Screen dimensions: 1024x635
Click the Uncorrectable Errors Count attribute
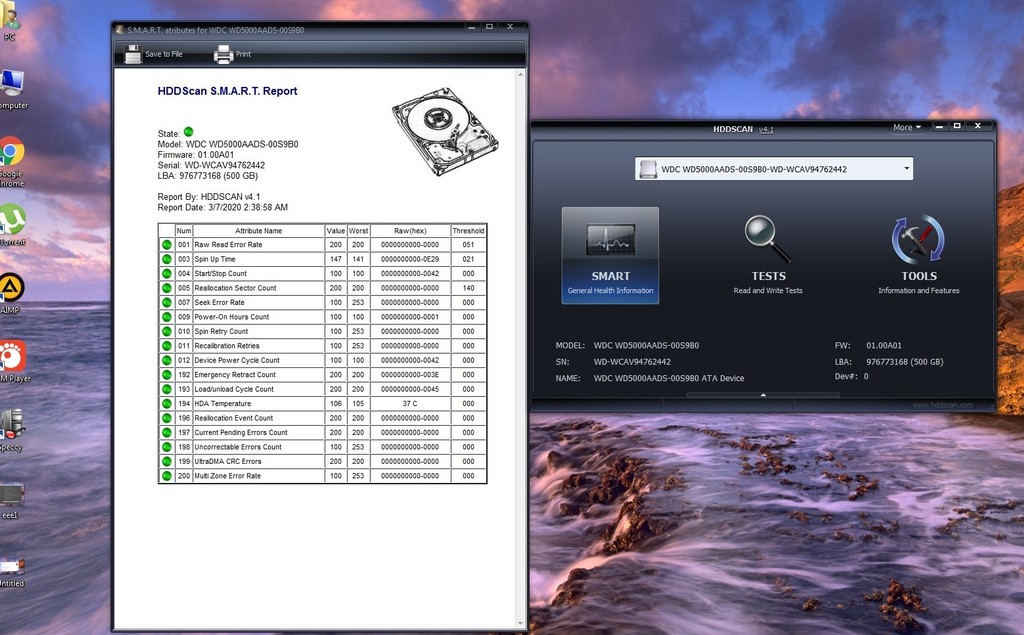238,447
